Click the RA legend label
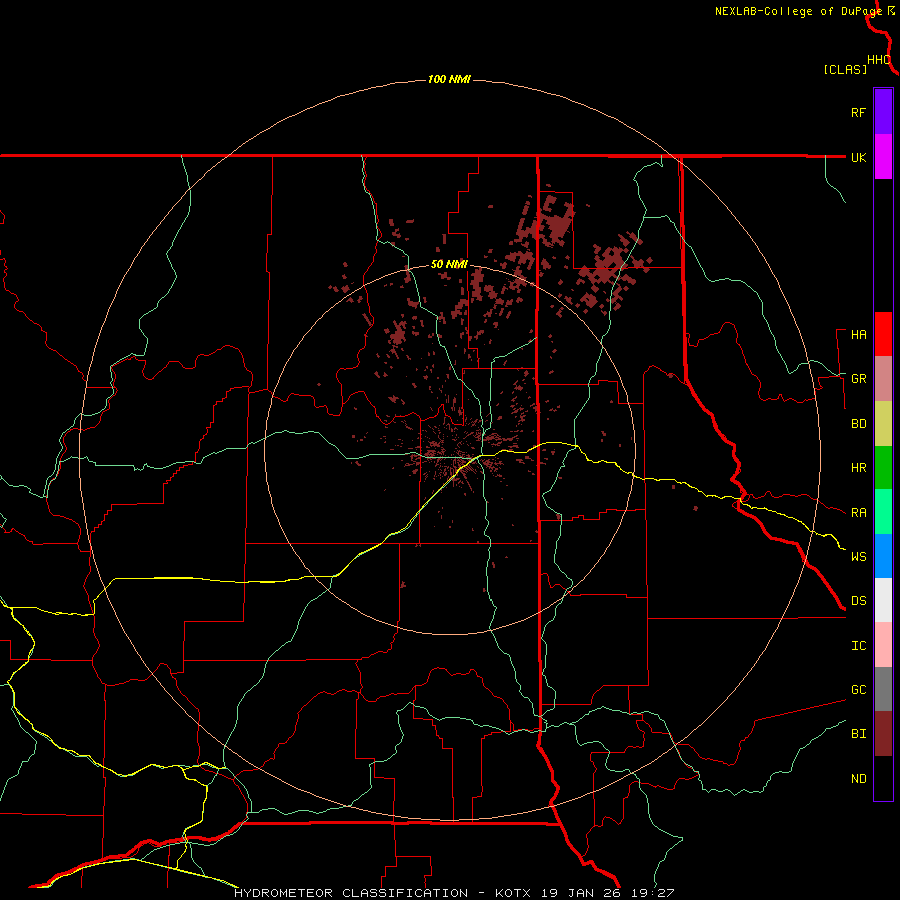This screenshot has height=900, width=900. (x=859, y=513)
